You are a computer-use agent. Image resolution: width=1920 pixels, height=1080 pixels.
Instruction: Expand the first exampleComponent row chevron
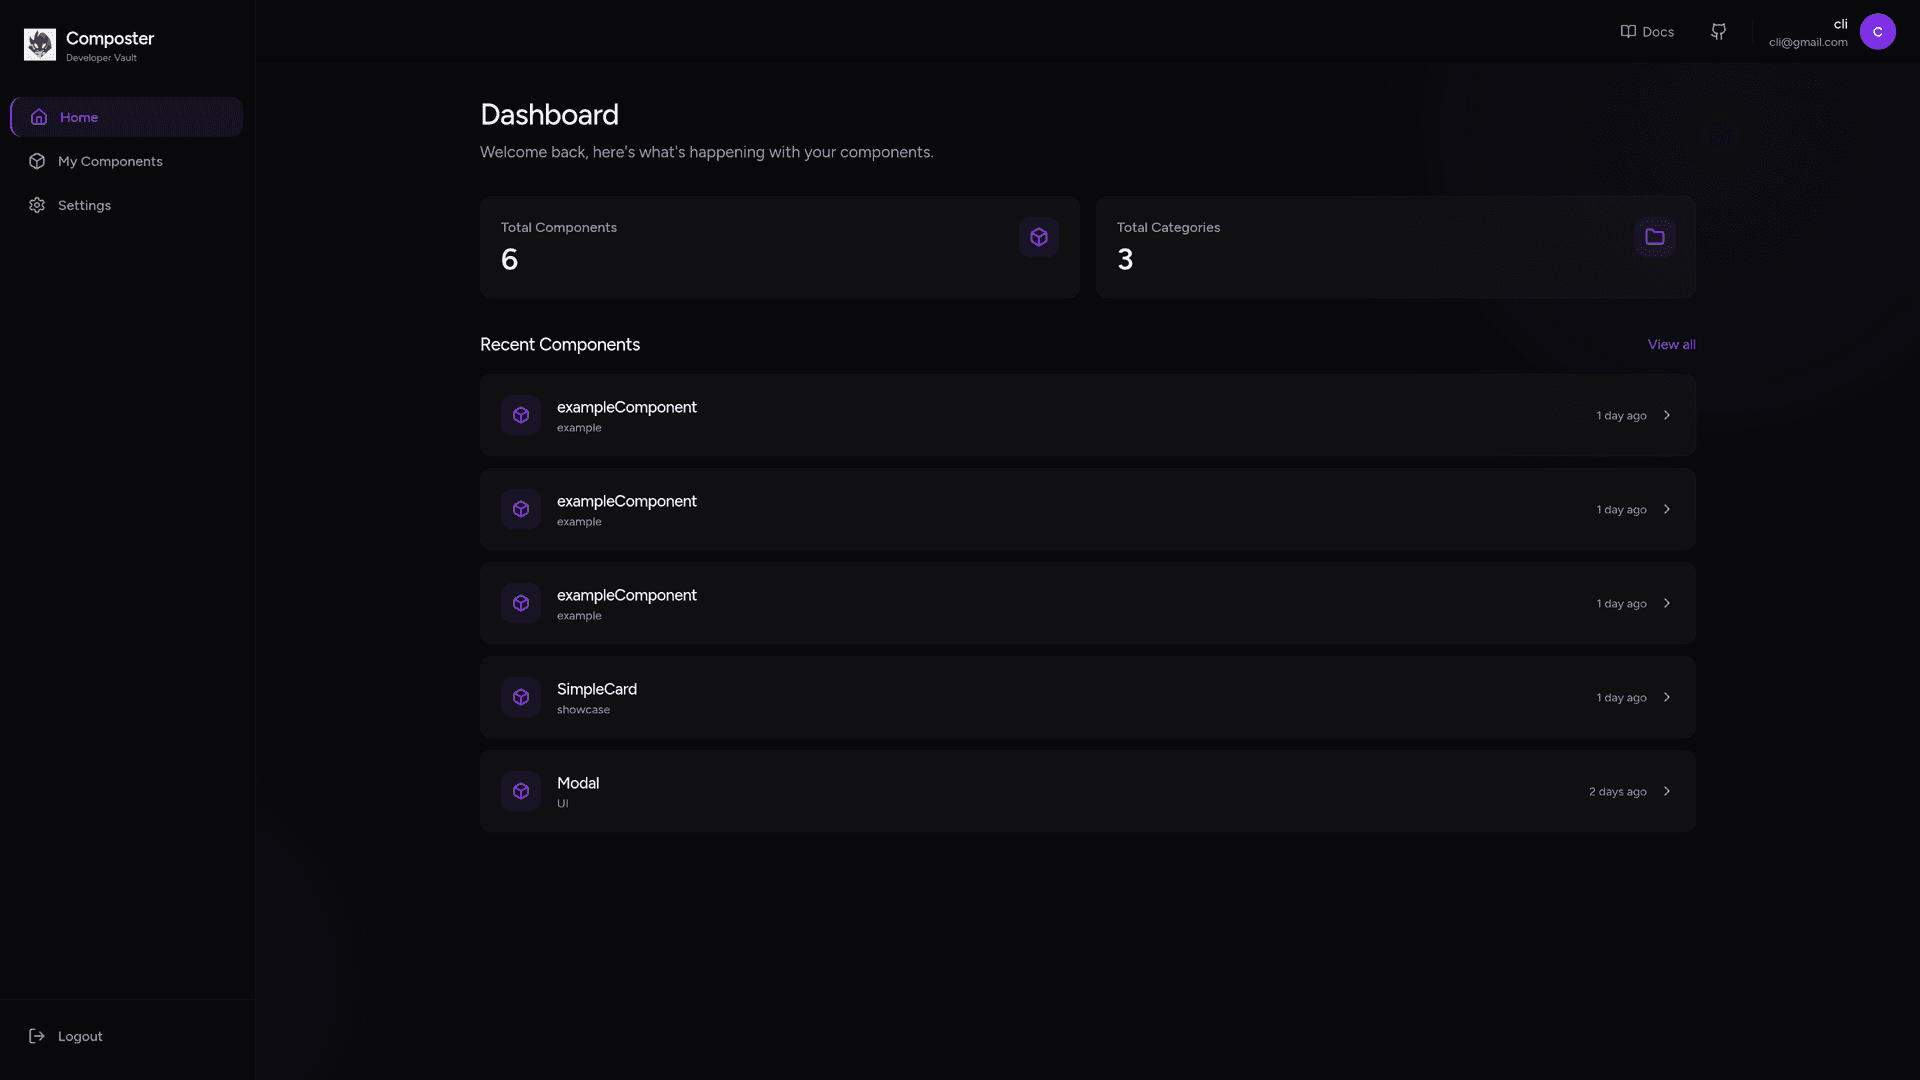click(x=1667, y=415)
